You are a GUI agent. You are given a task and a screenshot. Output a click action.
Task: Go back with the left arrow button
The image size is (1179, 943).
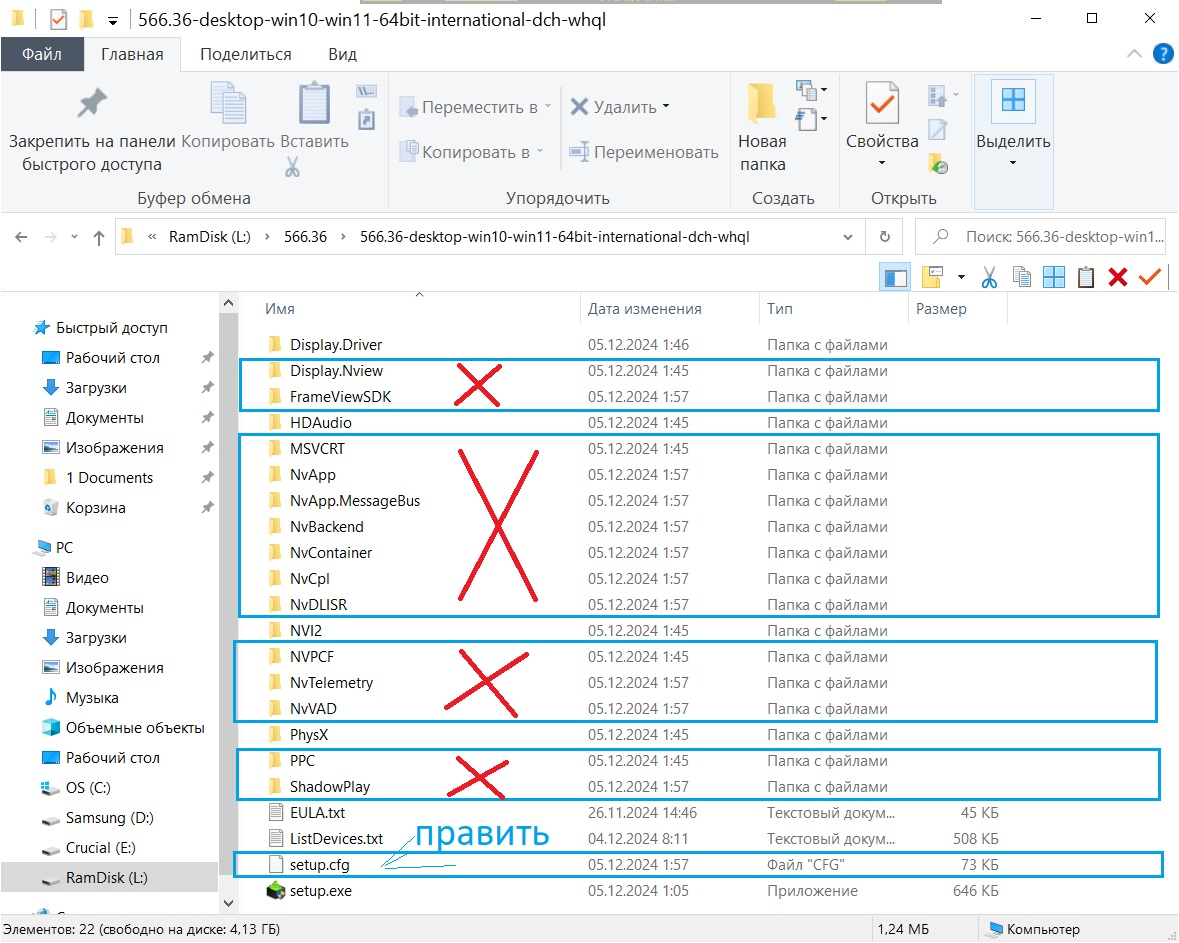(x=21, y=237)
